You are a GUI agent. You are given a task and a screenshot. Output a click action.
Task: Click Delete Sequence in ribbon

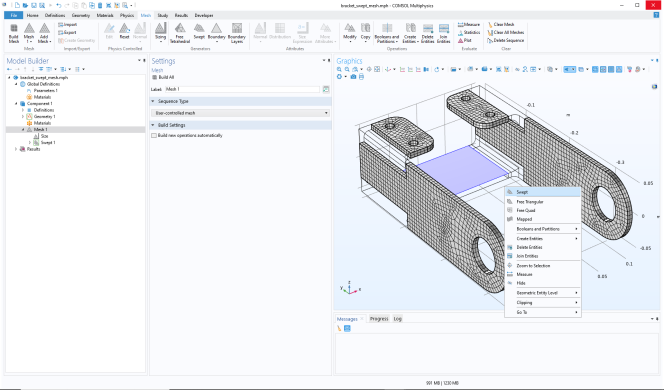(x=506, y=40)
